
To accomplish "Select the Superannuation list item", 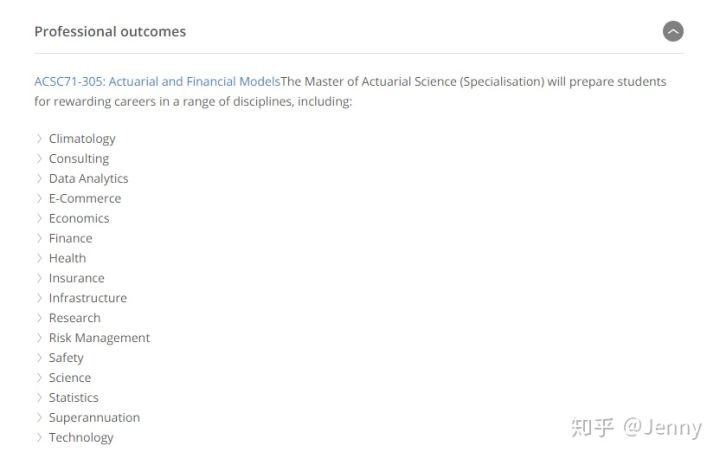I will [94, 418].
